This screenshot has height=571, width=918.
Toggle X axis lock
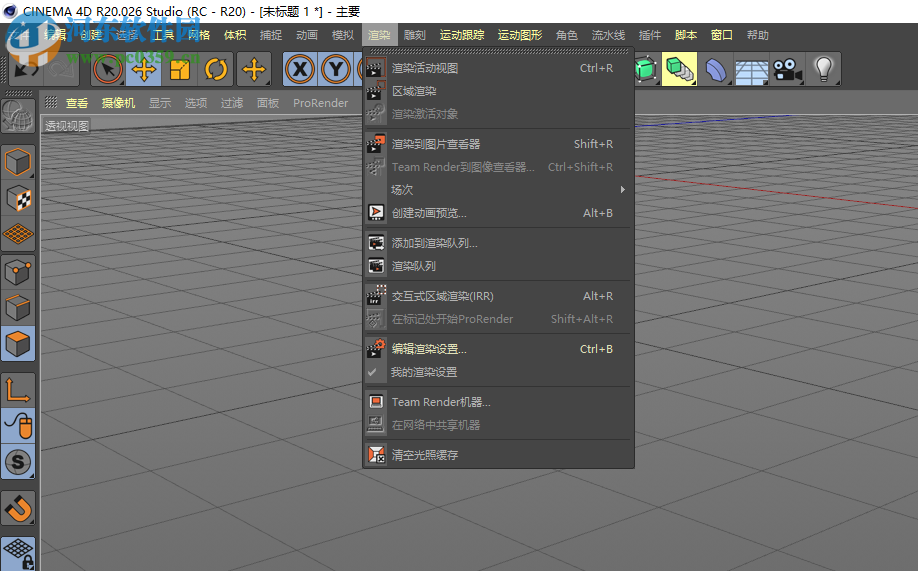300,70
